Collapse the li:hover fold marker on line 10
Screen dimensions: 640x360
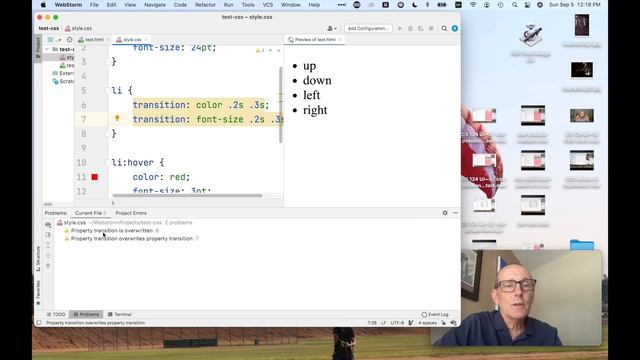tap(109, 162)
